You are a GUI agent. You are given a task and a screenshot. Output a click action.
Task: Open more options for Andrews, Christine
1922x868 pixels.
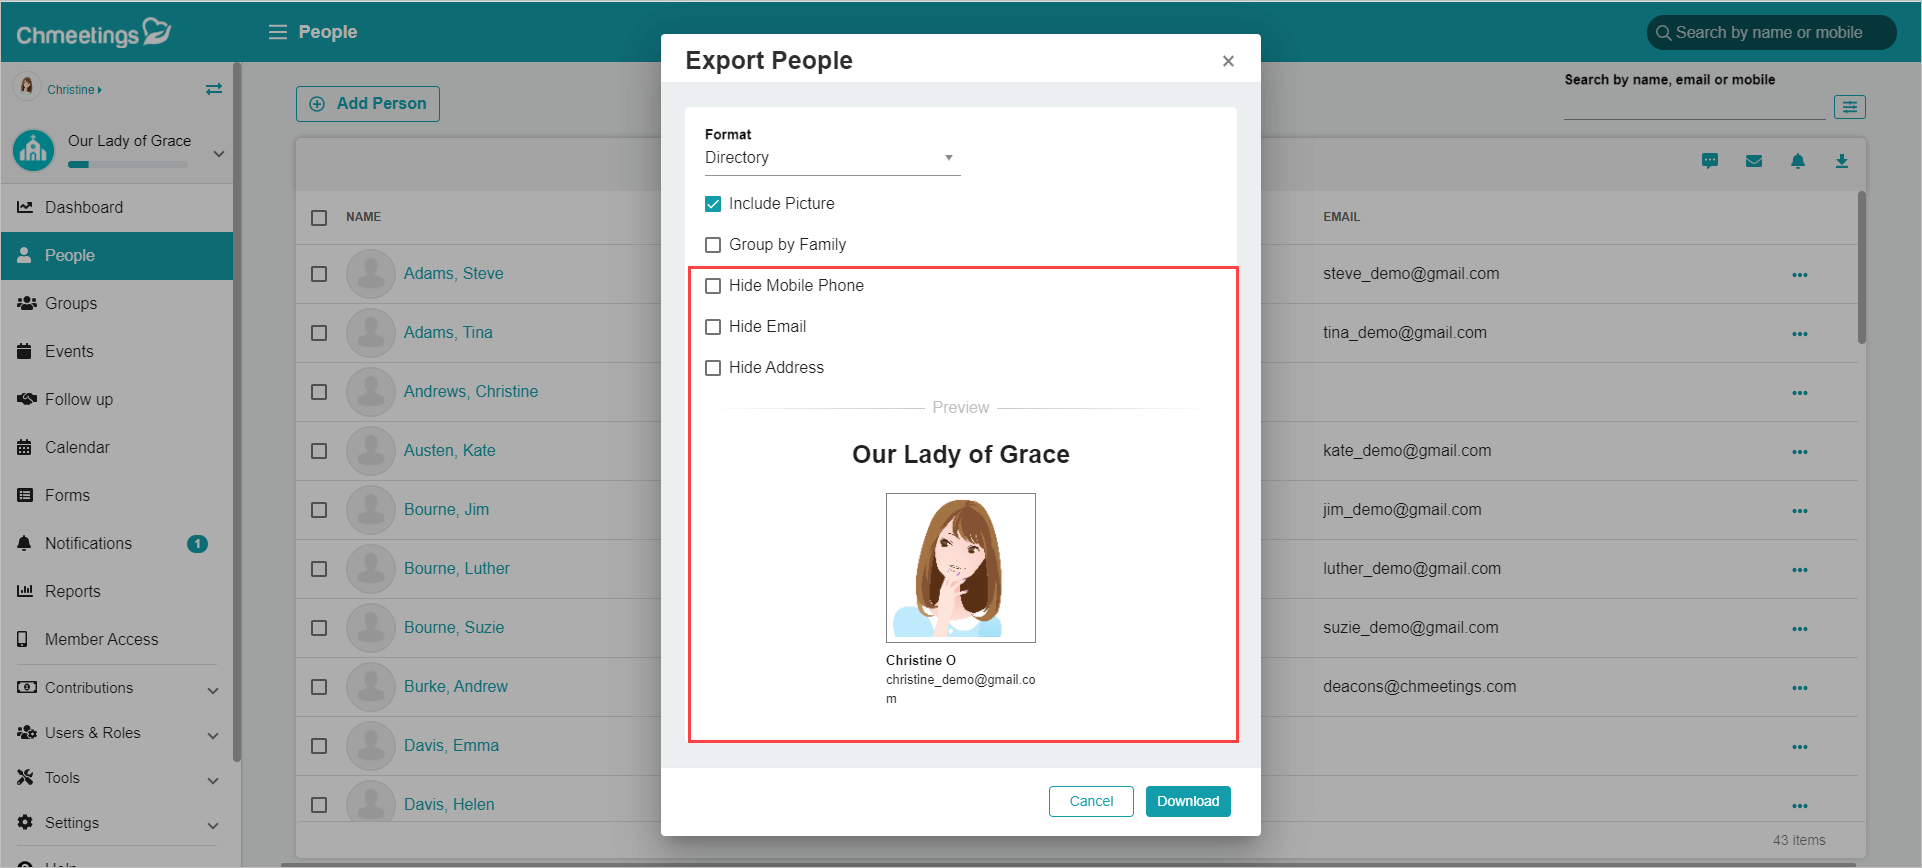tap(1800, 393)
